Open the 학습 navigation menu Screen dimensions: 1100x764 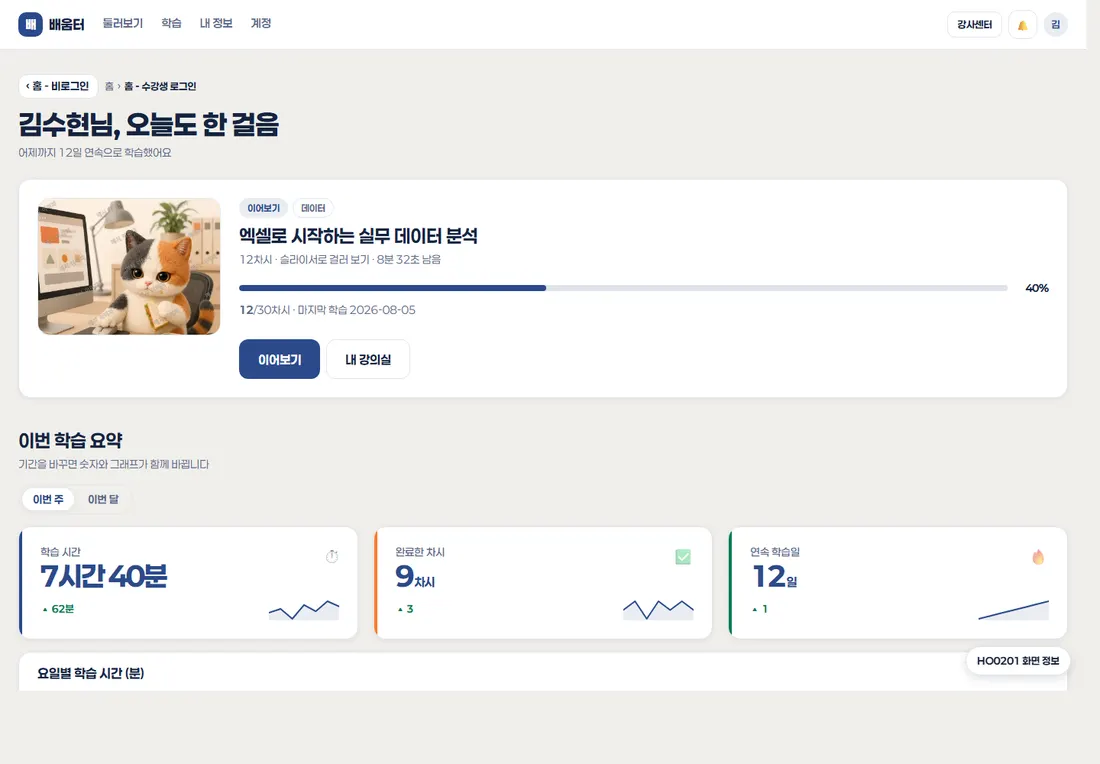(171, 23)
